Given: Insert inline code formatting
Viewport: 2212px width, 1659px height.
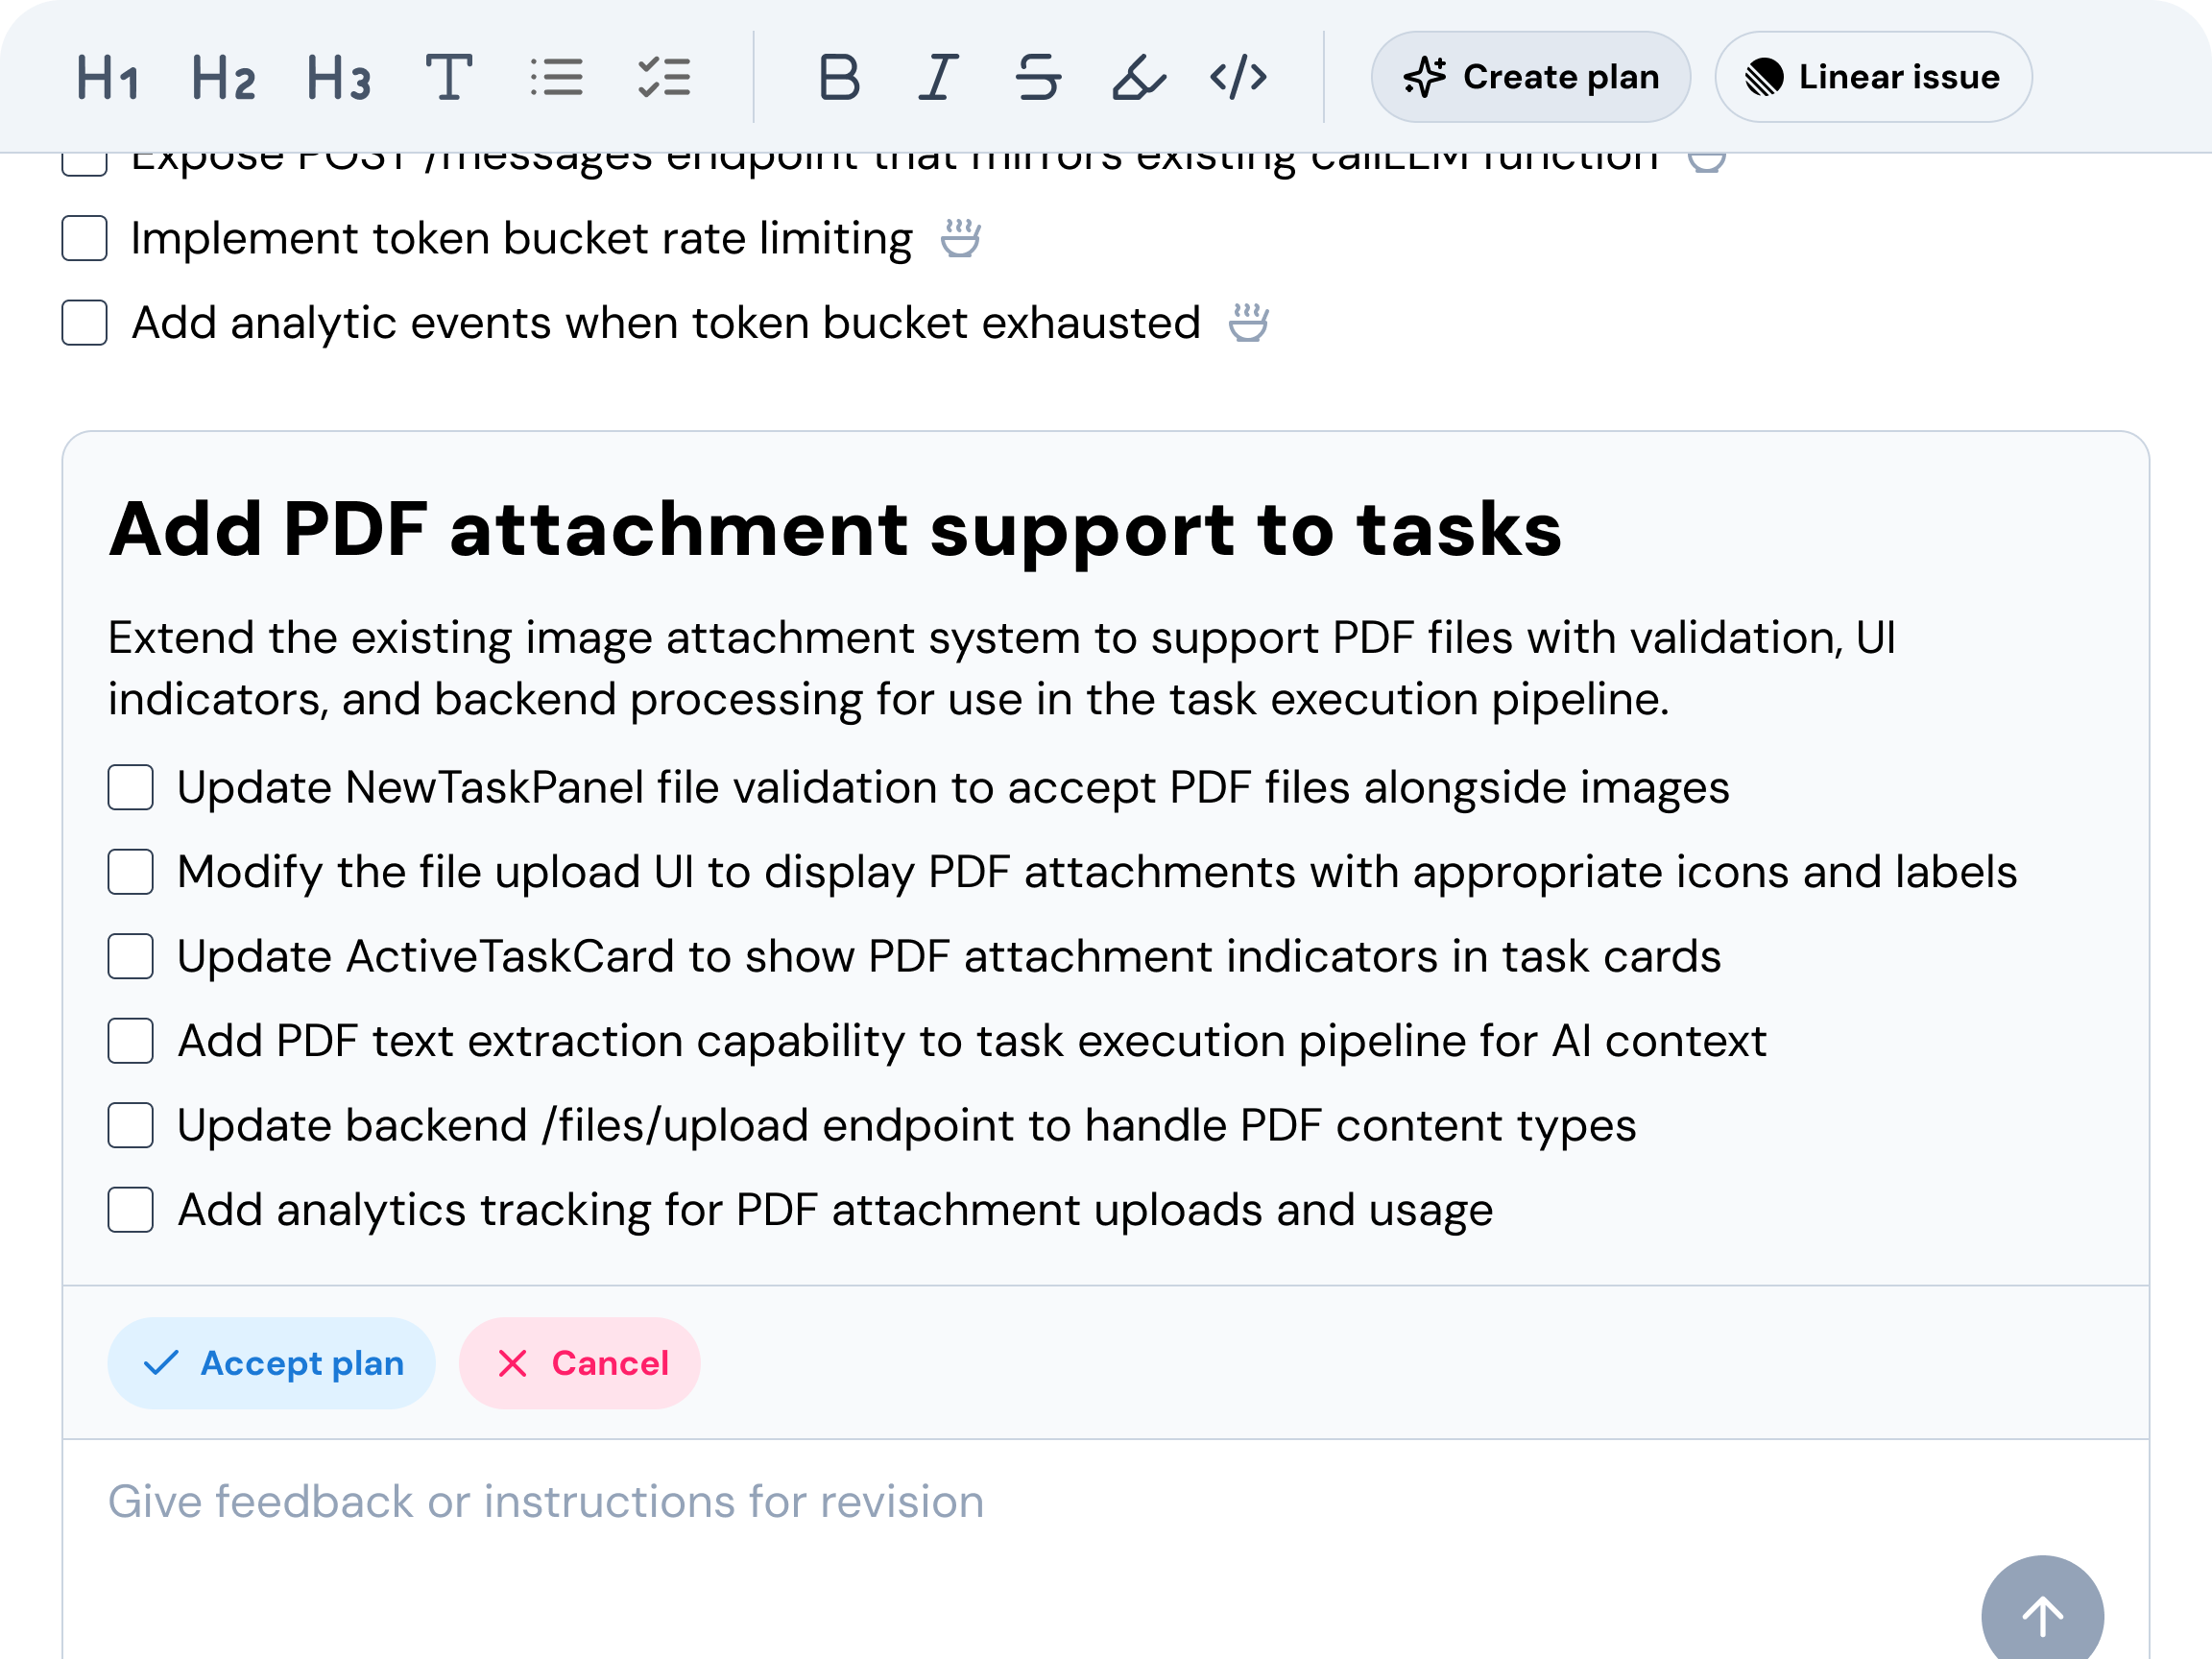Looking at the screenshot, I should click(1238, 78).
